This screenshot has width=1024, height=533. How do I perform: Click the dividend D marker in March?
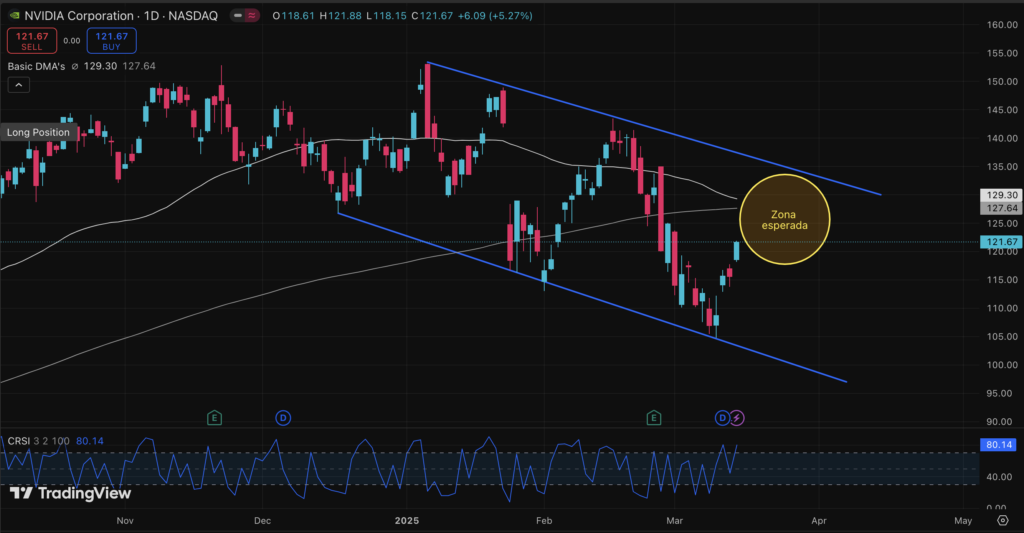pyautogui.click(x=722, y=418)
